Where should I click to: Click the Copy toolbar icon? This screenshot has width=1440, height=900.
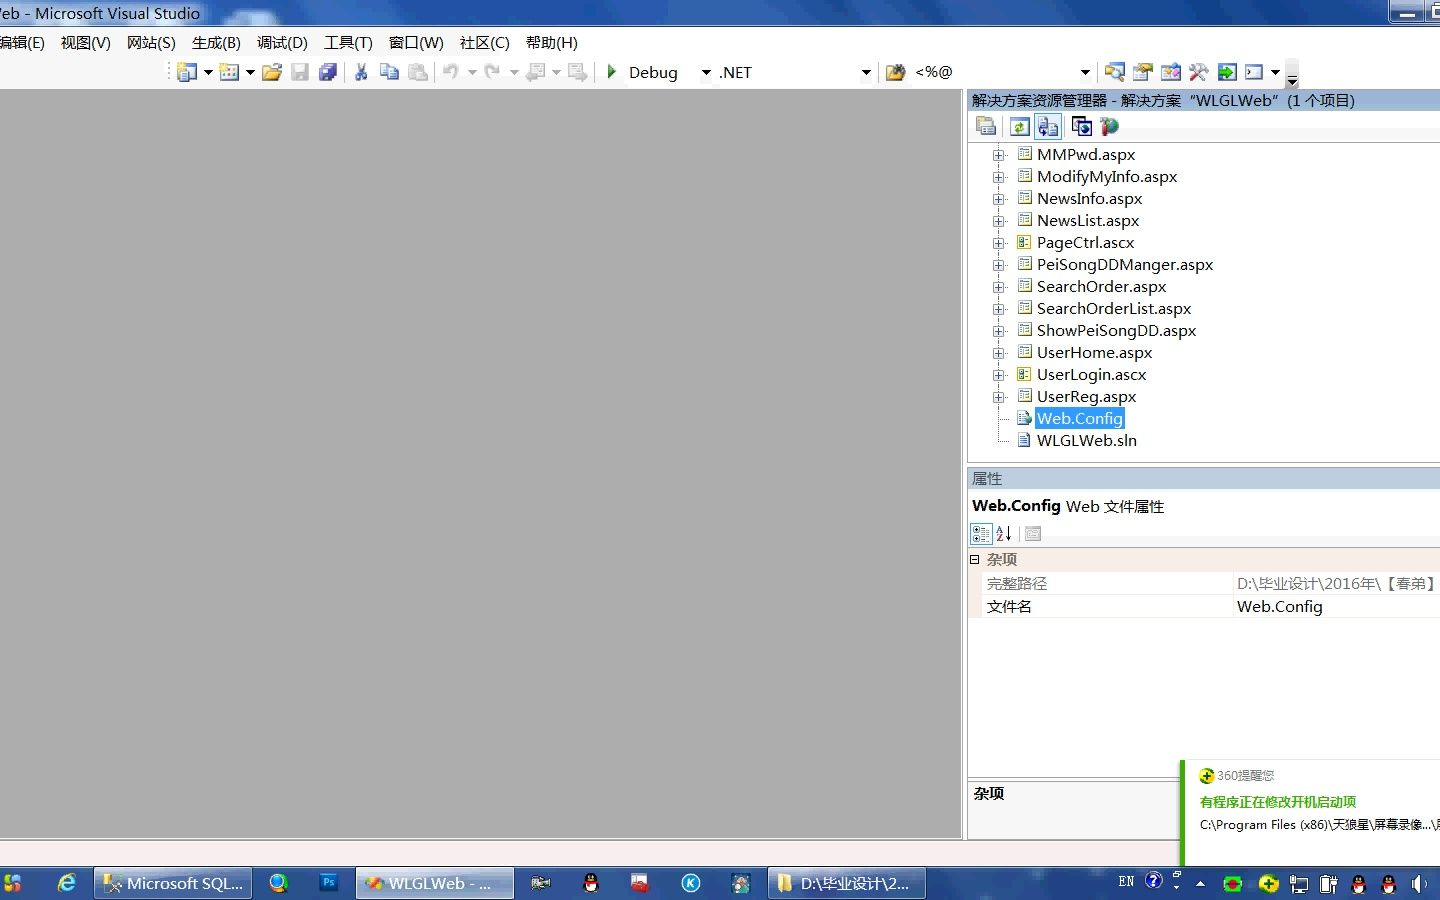pos(389,71)
